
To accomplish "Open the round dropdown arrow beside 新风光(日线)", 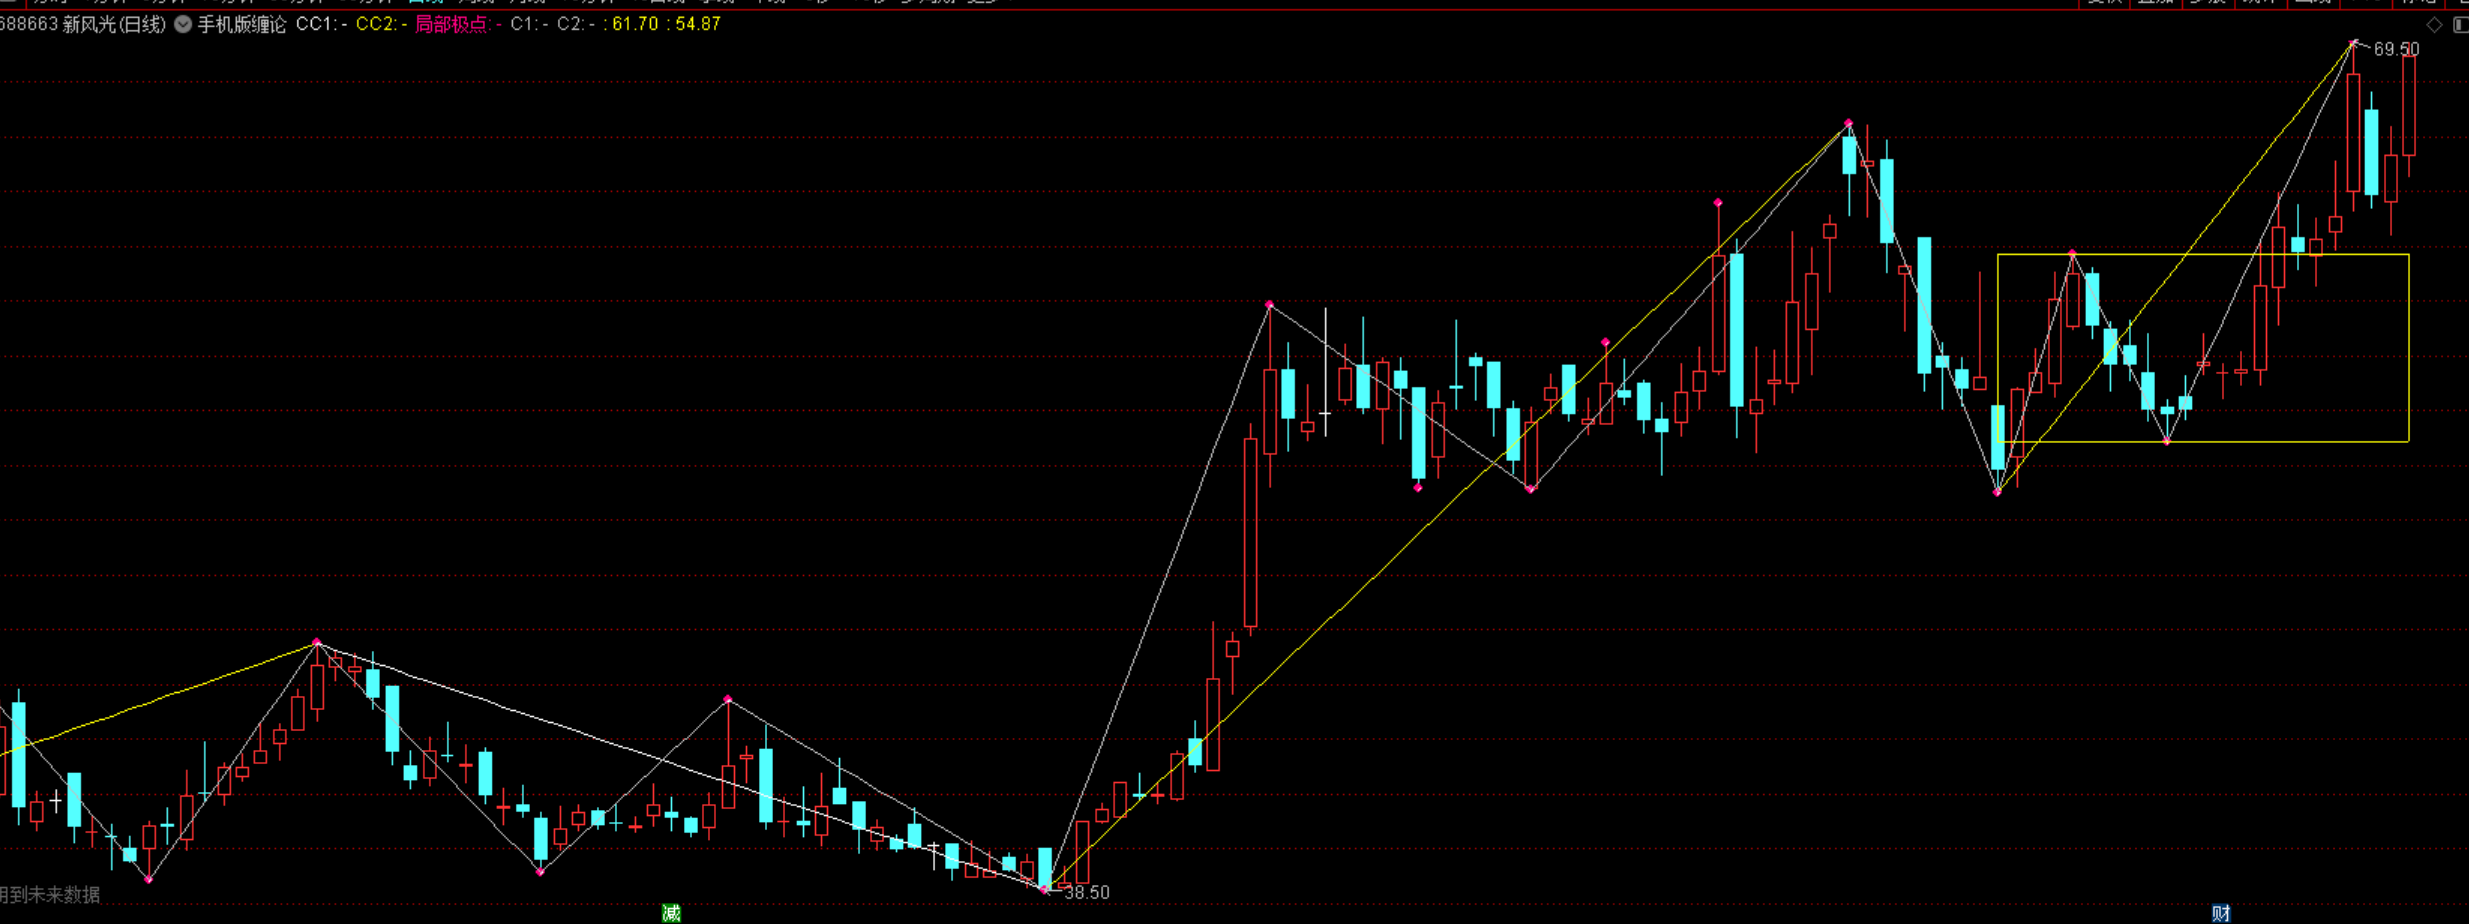I will 183,25.
